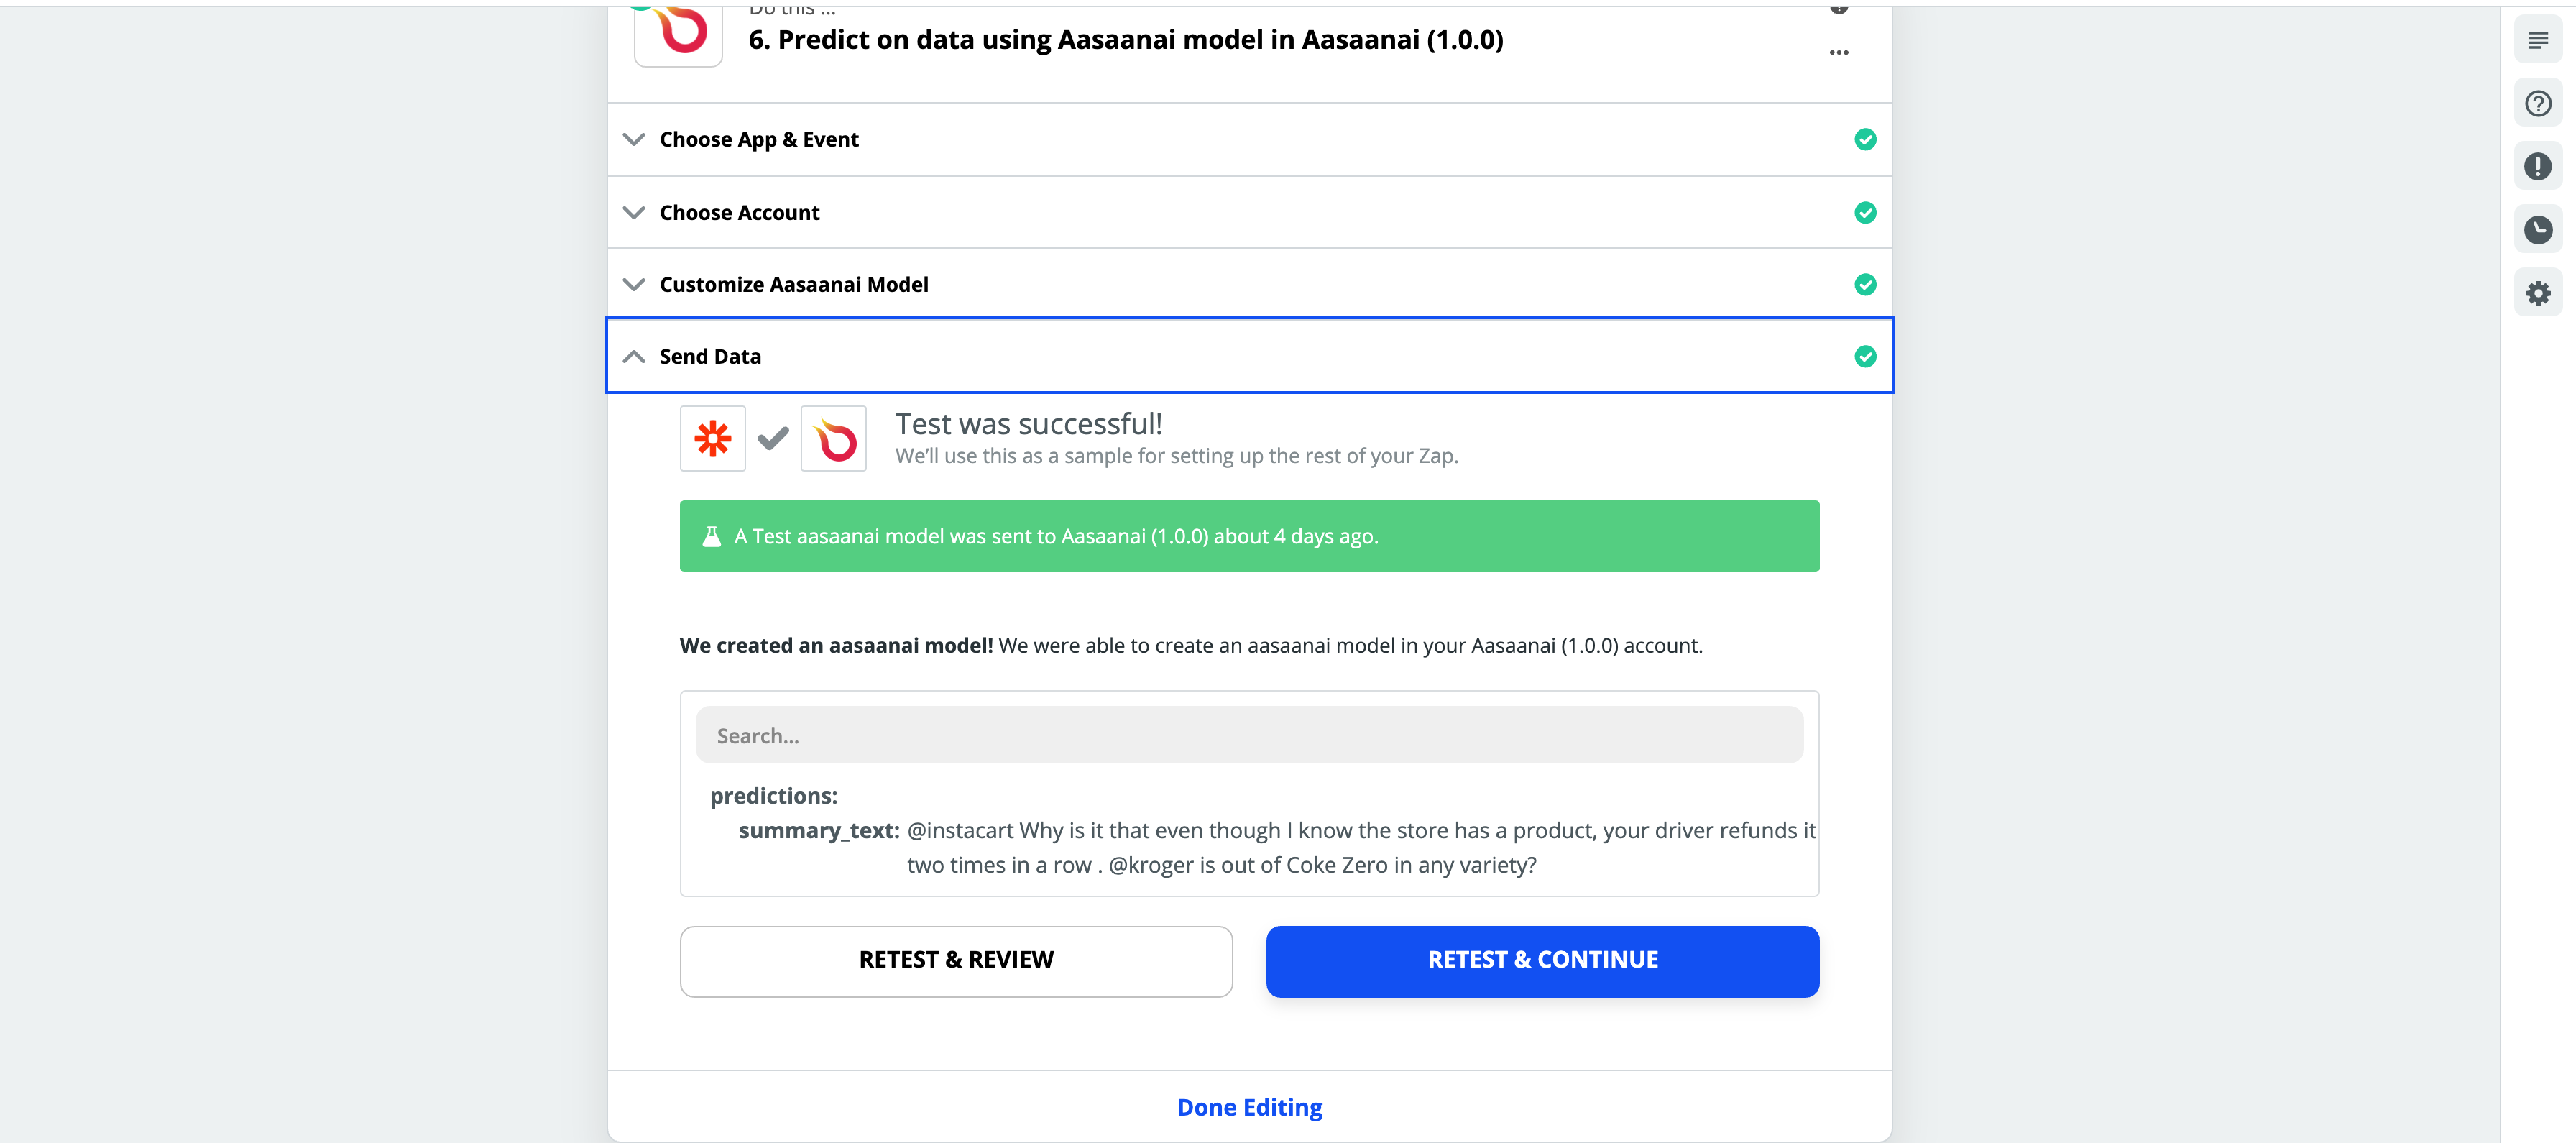2576x1143 pixels.
Task: Collapse the Send Data section
Action: click(1249, 356)
